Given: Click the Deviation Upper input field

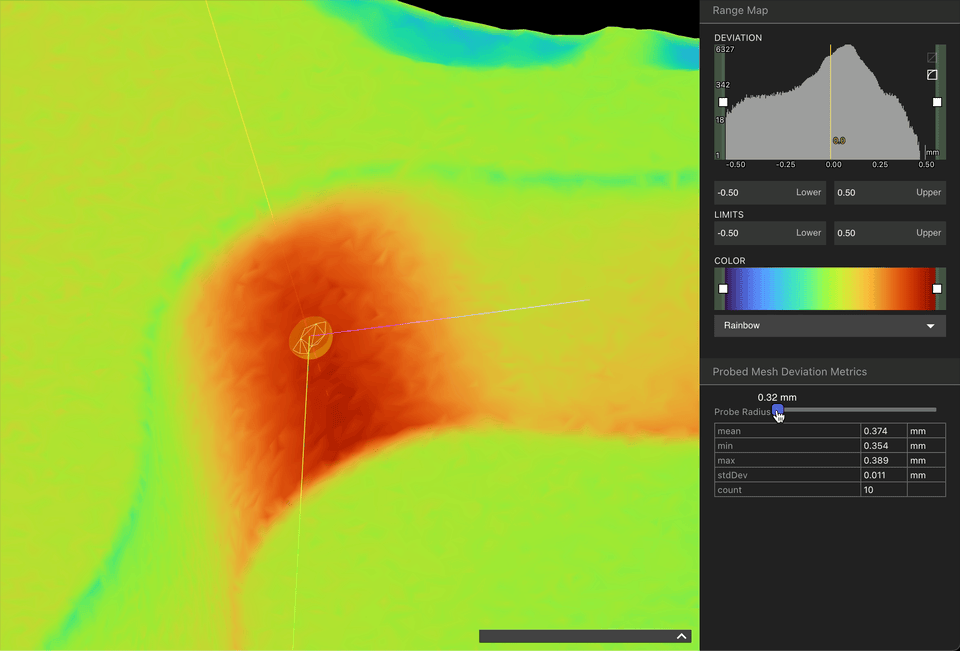Looking at the screenshot, I should 890,192.
